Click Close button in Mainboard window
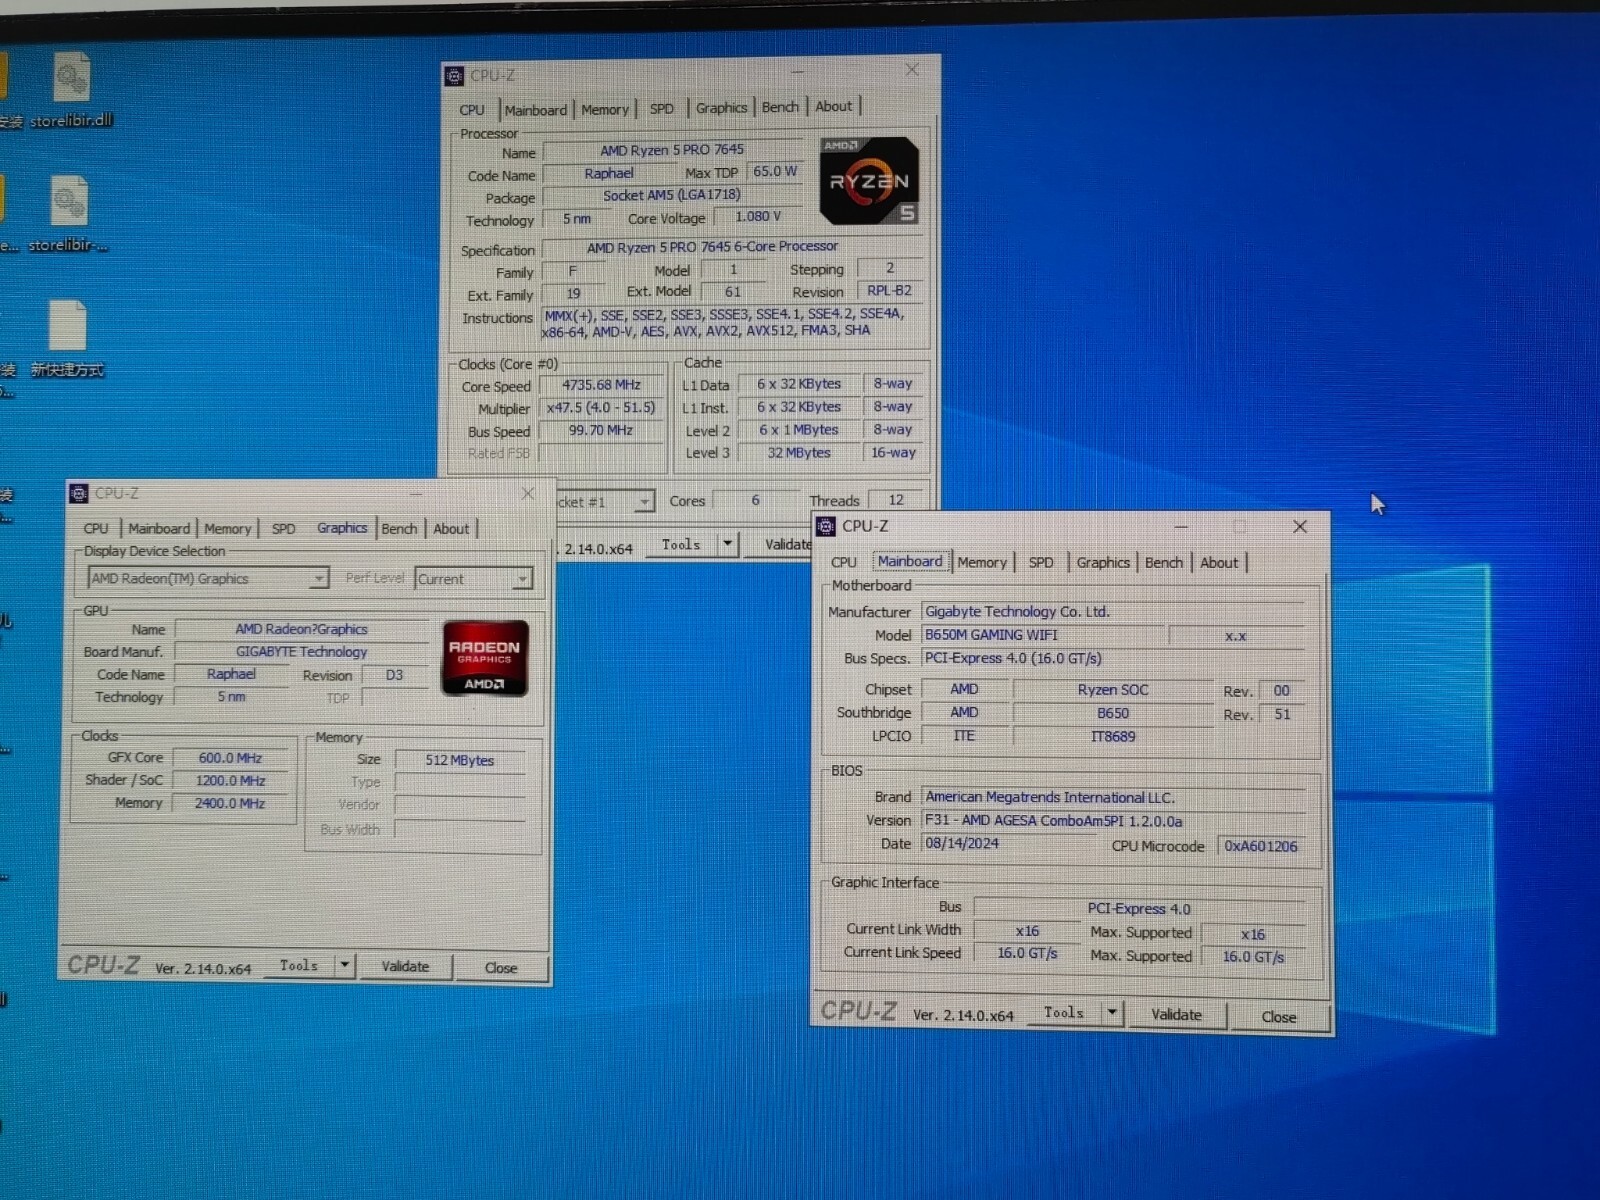The image size is (1600, 1200). click(1279, 1016)
